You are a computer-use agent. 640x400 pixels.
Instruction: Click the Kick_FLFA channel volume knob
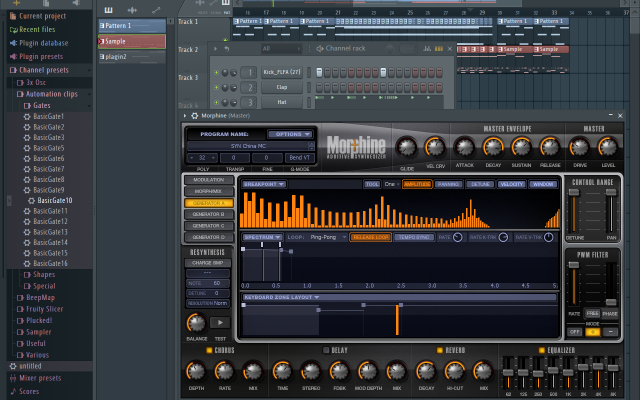click(233, 73)
